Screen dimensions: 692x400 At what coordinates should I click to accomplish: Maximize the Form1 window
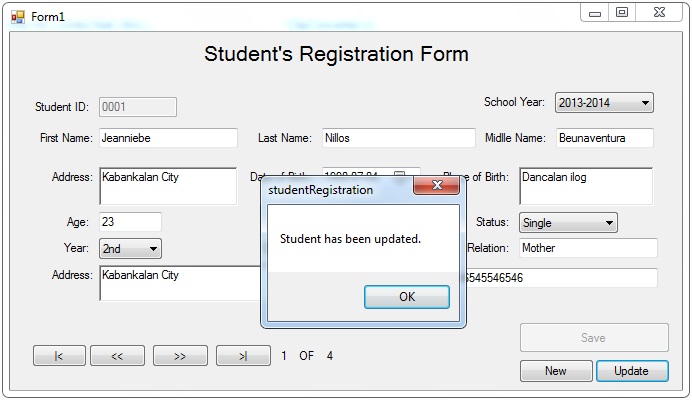[622, 13]
